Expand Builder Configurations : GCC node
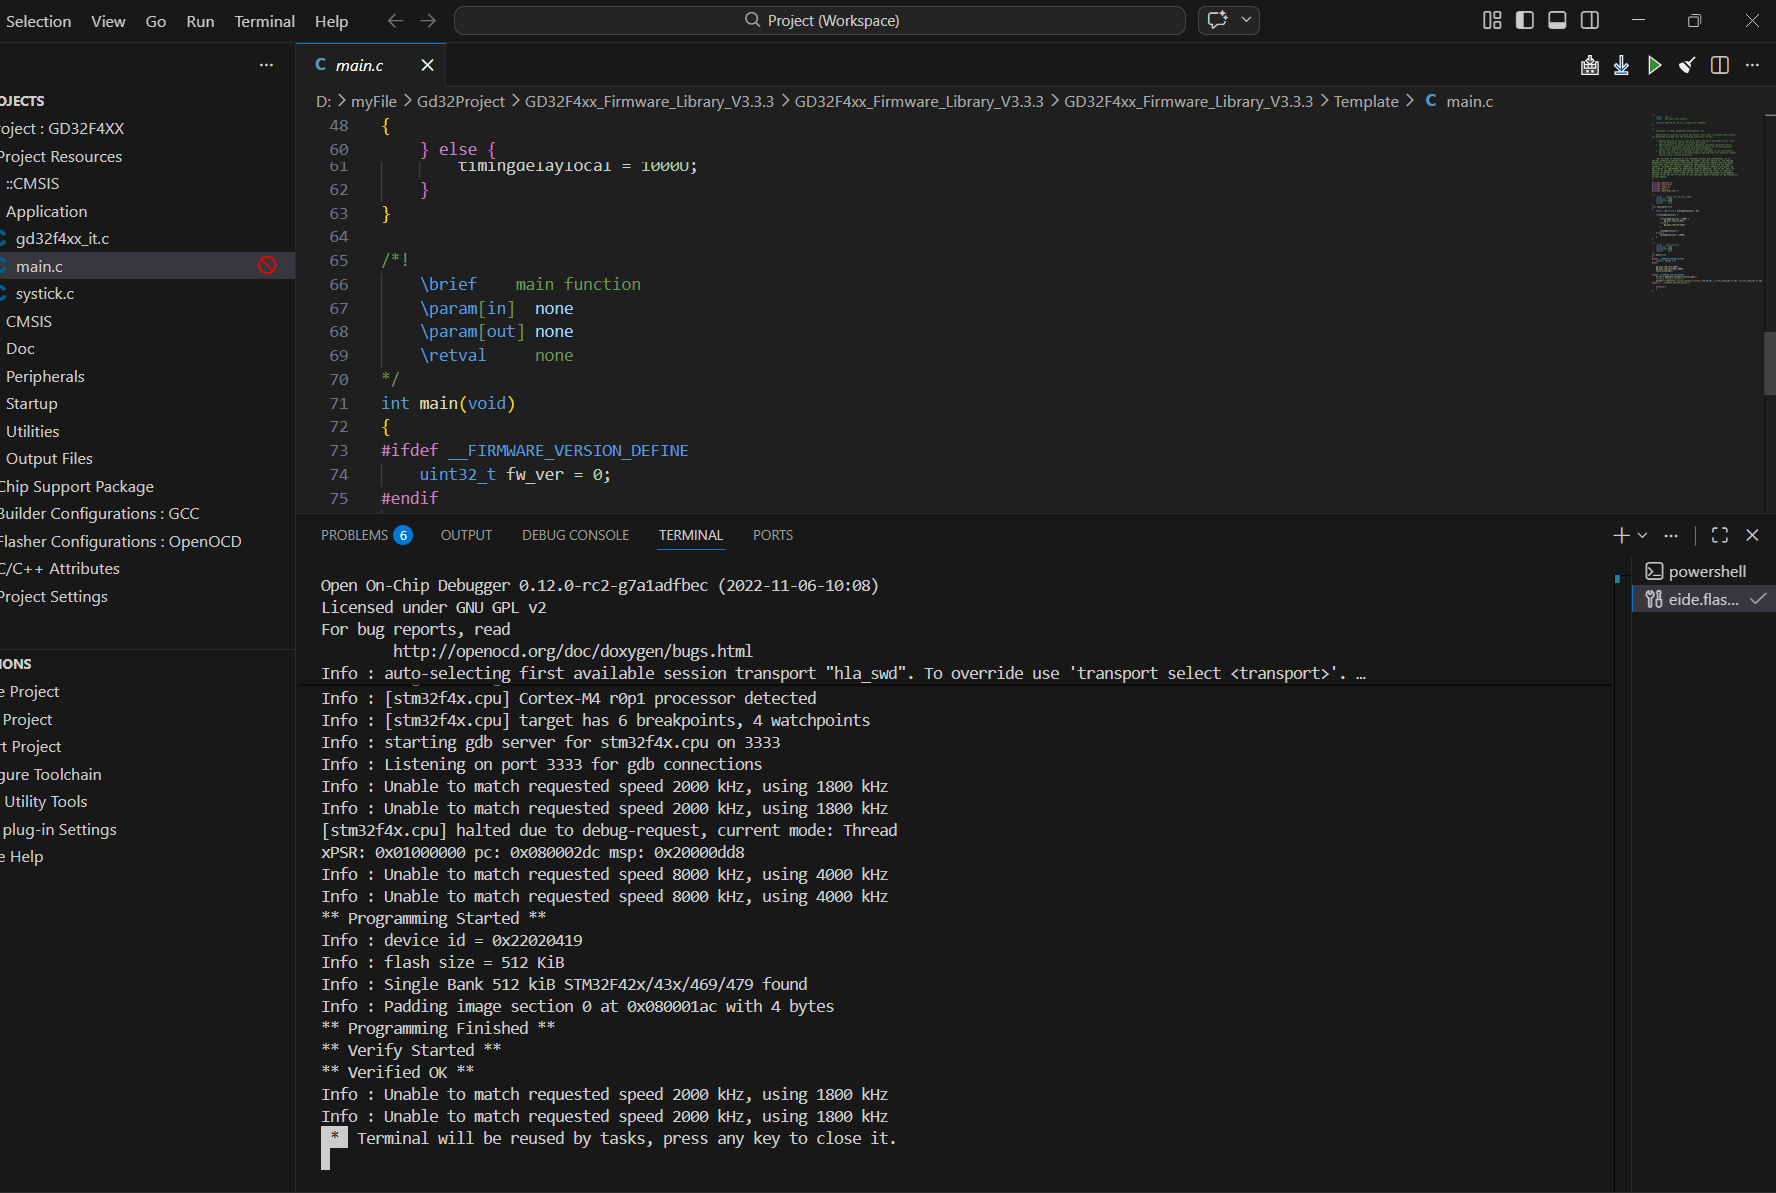1776x1193 pixels. [100, 513]
